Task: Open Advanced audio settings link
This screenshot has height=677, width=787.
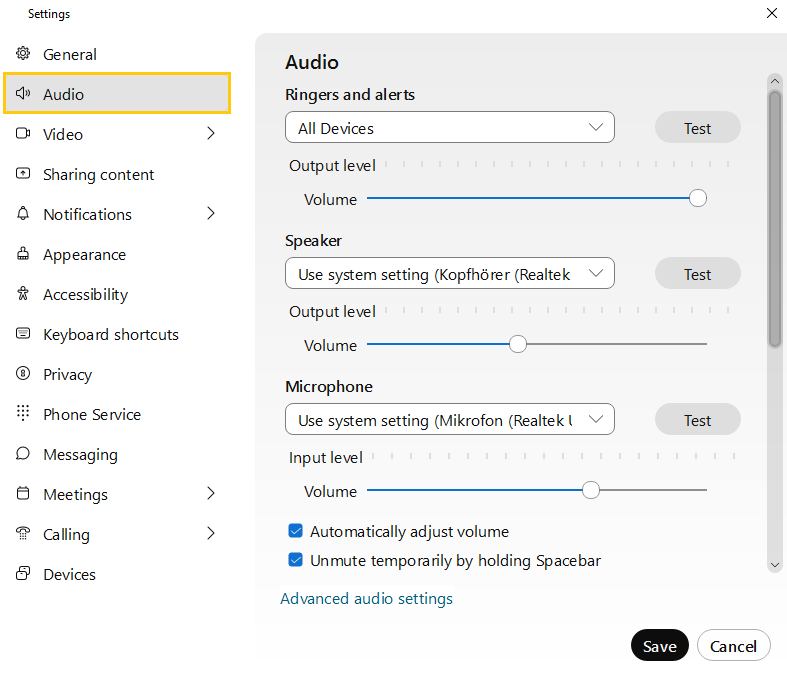Action: (366, 599)
